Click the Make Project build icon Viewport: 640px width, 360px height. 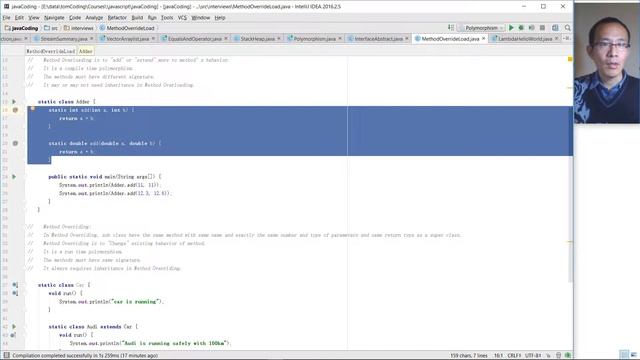coord(451,28)
